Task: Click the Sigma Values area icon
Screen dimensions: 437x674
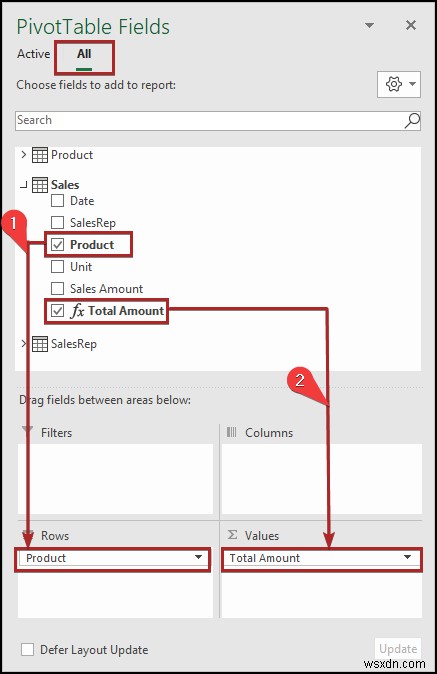Action: [232, 535]
